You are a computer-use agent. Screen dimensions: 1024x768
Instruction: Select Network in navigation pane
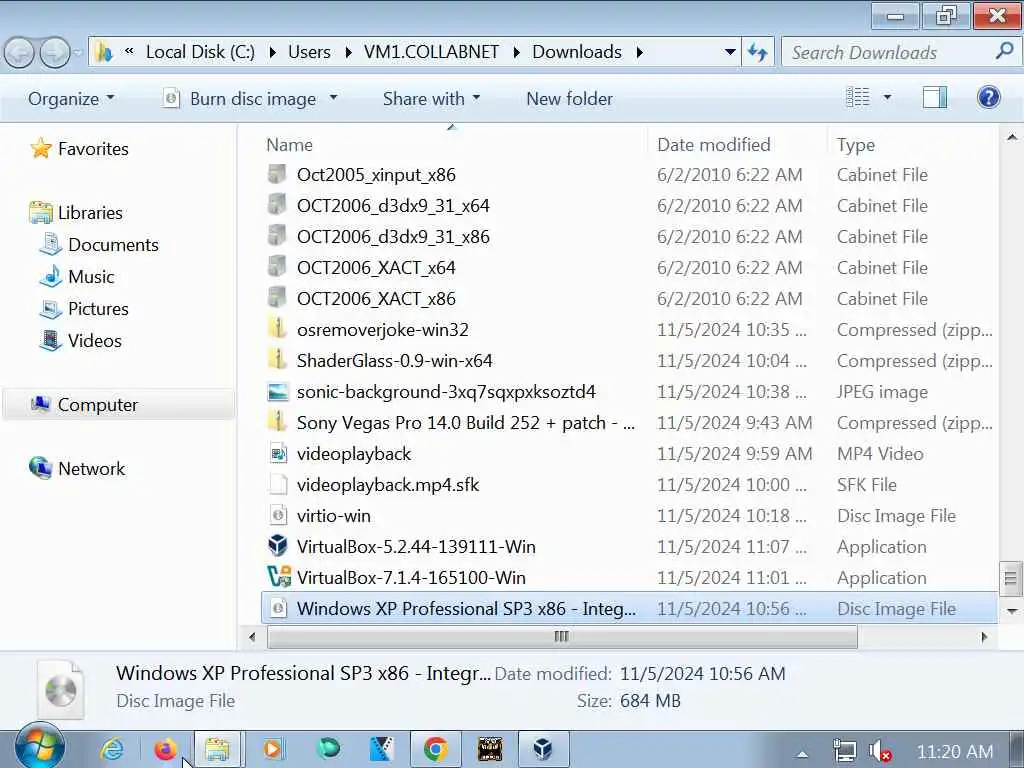77,469
